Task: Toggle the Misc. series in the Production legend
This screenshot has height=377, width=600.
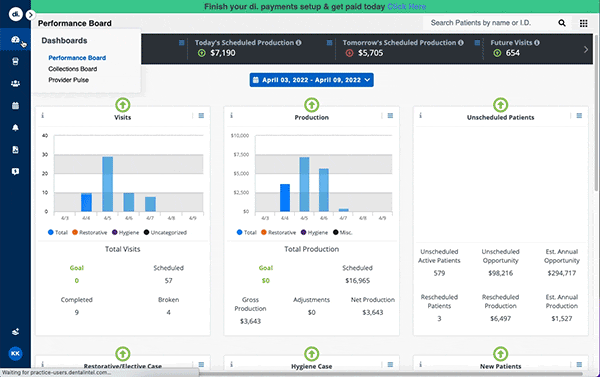Action: click(343, 232)
